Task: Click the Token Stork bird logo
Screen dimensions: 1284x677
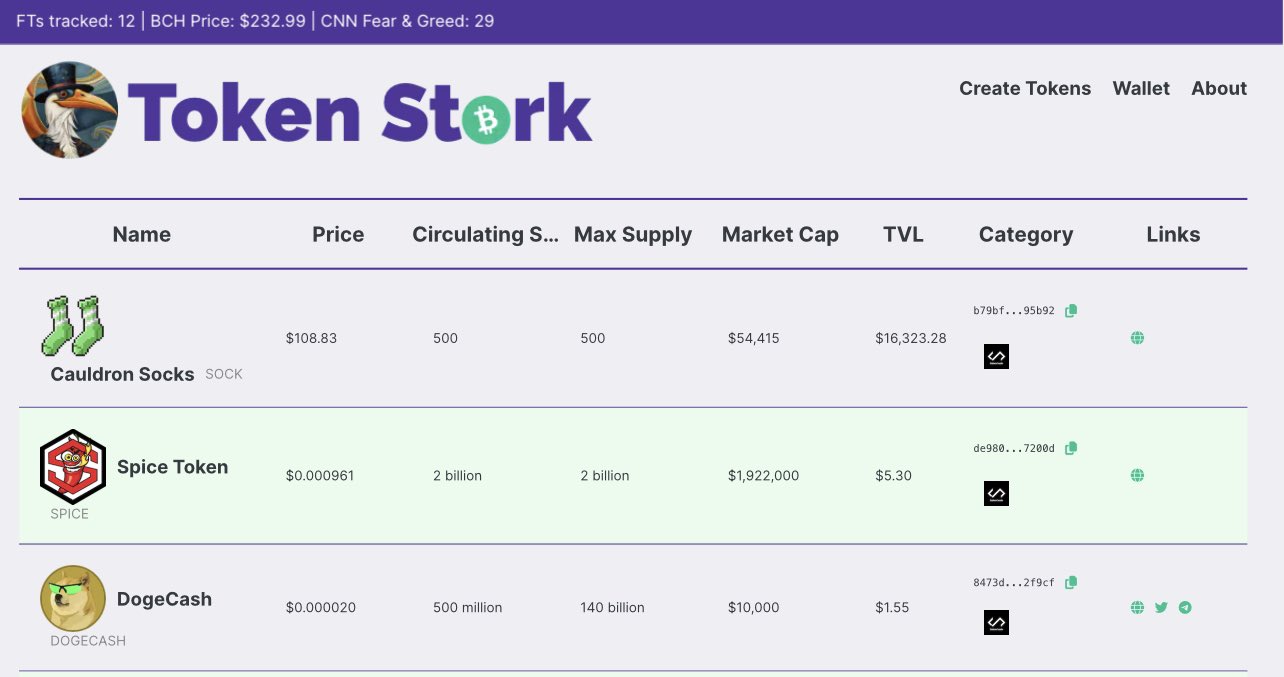Action: [70, 110]
